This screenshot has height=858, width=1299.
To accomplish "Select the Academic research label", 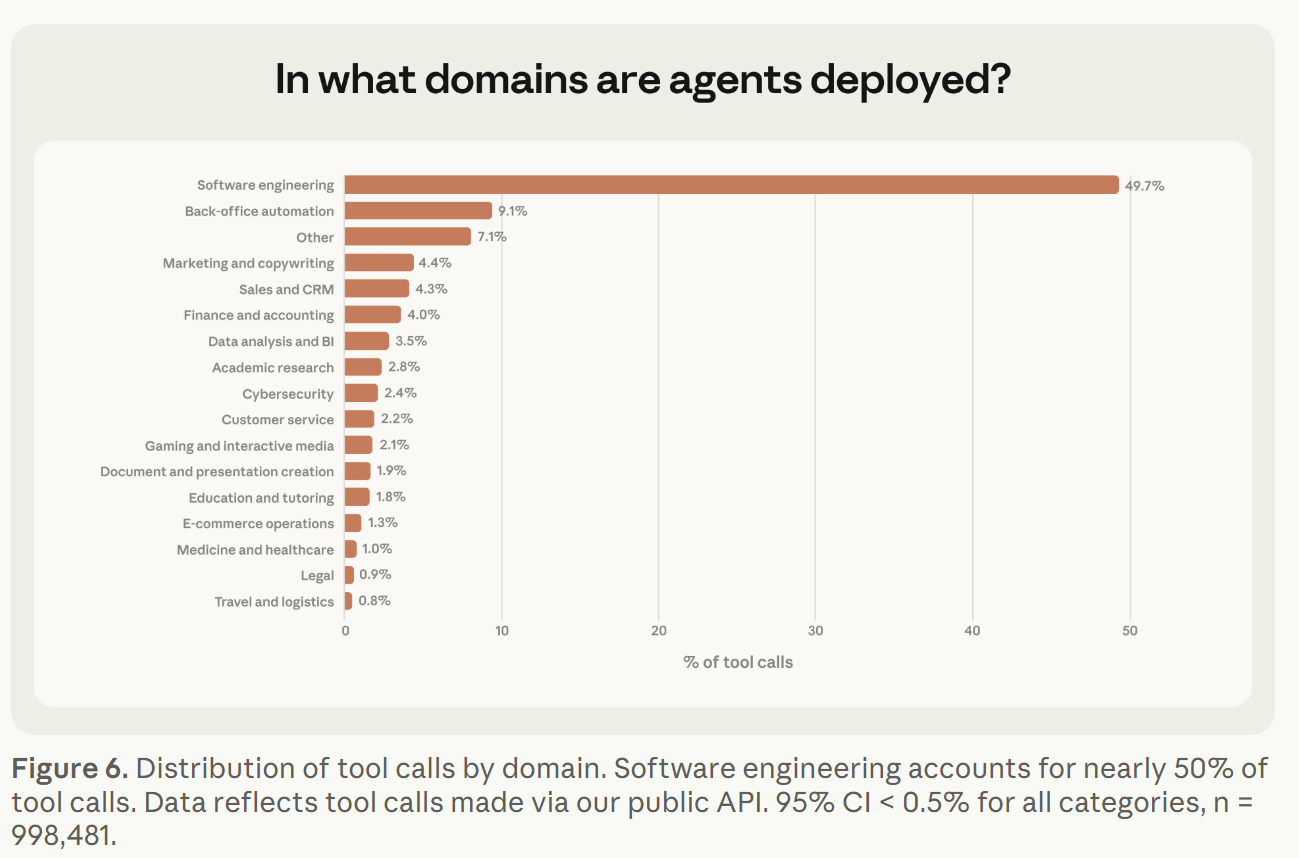I will point(272,367).
